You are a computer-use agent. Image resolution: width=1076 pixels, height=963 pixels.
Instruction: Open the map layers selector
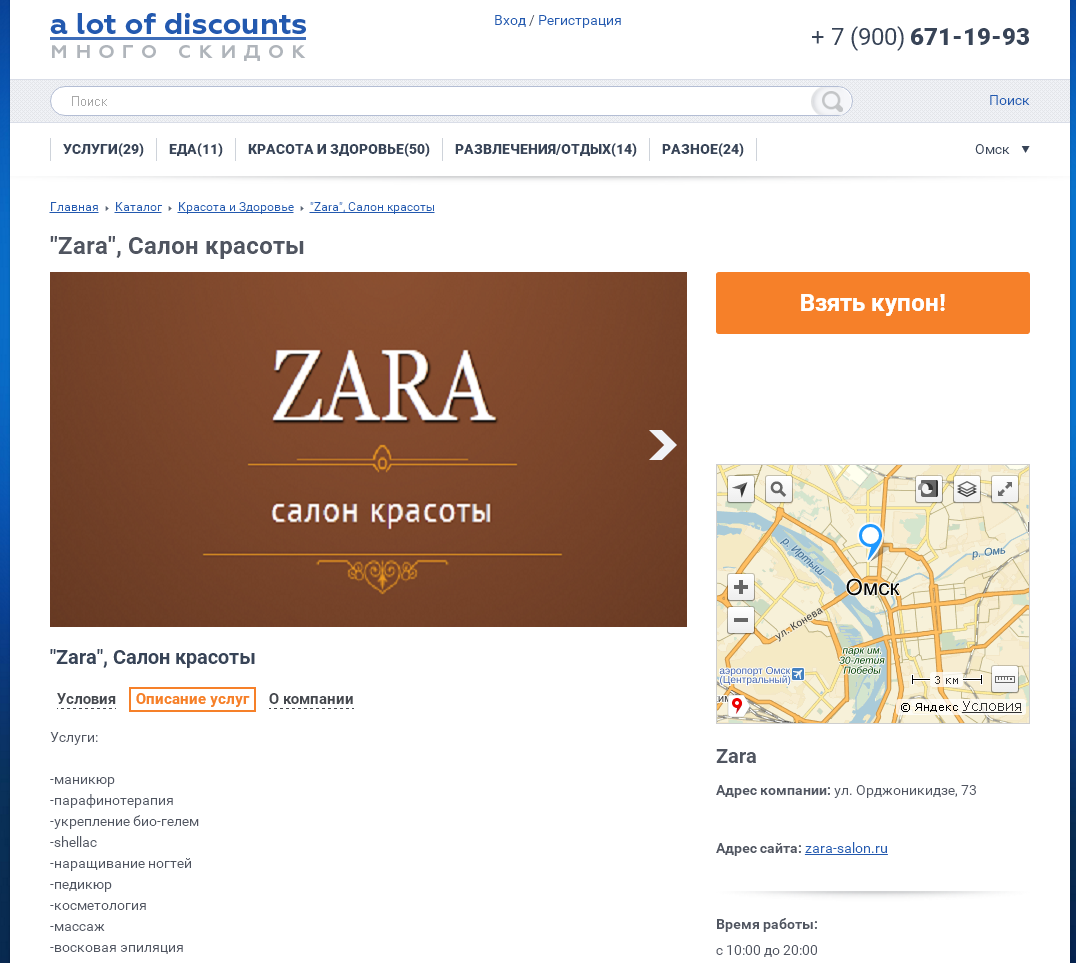966,489
